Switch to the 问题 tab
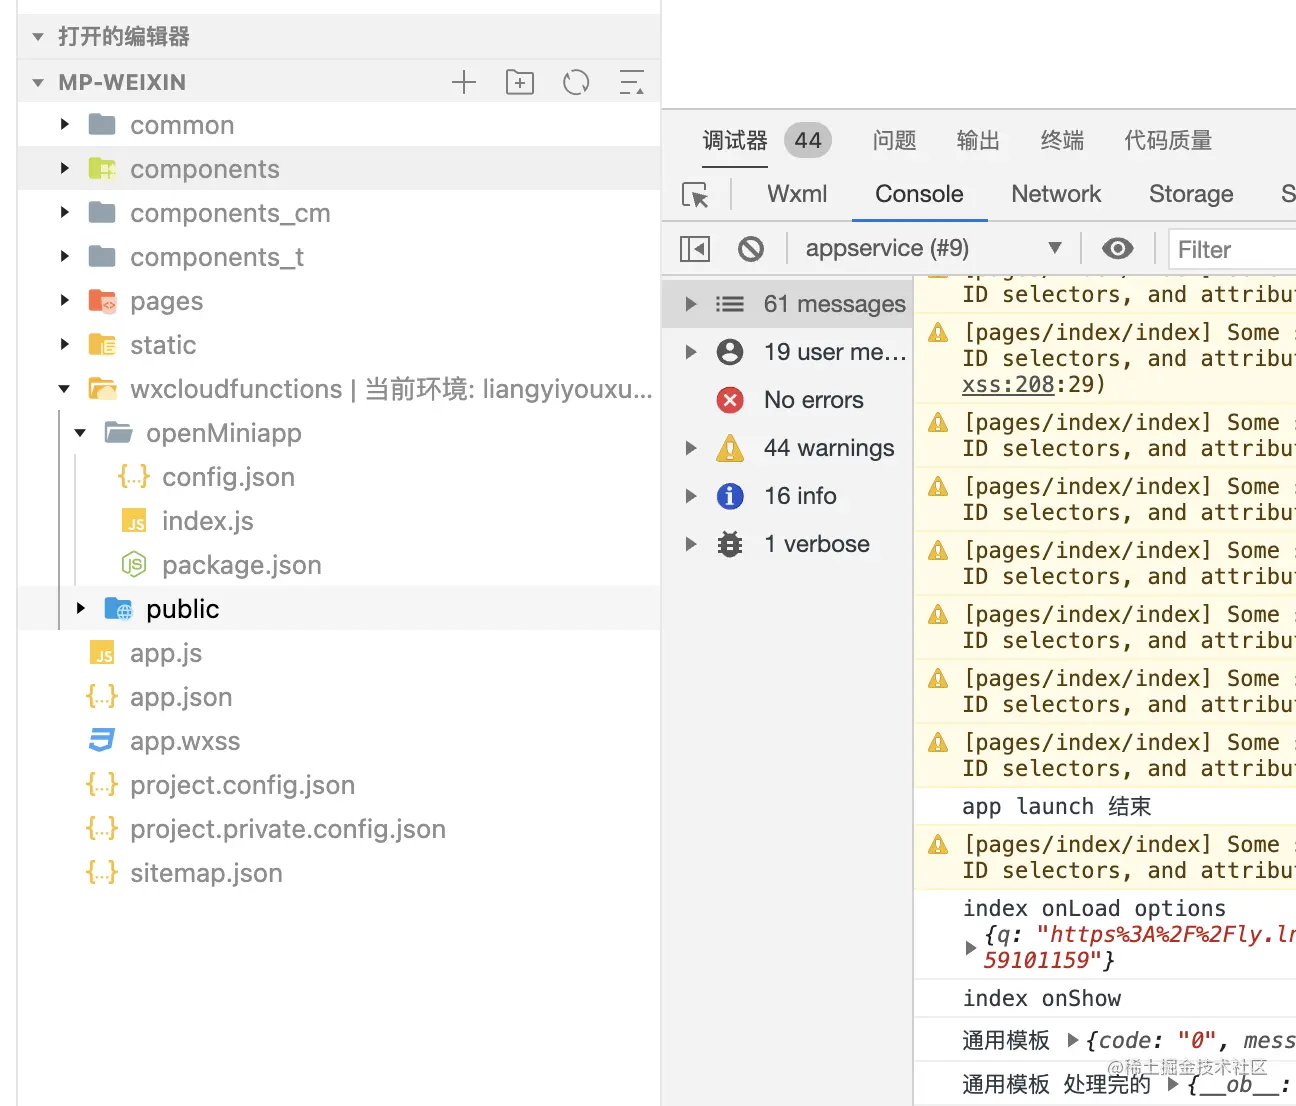Viewport: 1296px width, 1106px height. 894,140
